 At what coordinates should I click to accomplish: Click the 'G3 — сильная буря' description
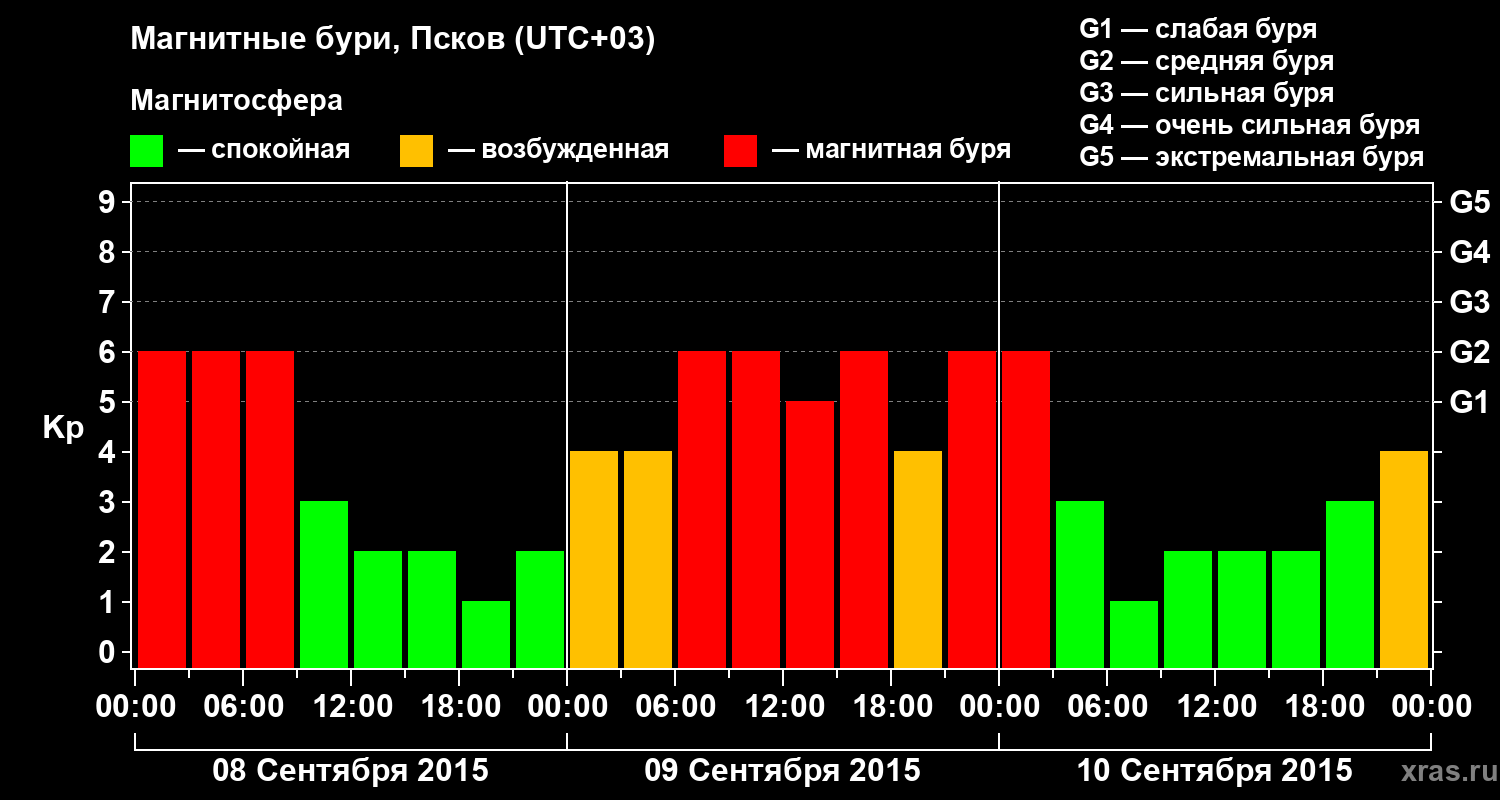click(x=1206, y=93)
